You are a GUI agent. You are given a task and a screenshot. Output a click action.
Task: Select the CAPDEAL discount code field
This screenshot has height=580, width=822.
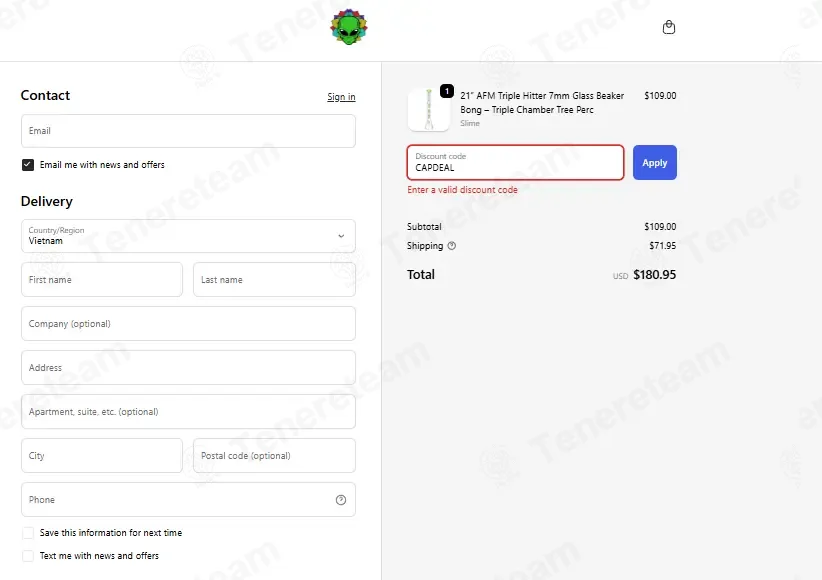(515, 163)
